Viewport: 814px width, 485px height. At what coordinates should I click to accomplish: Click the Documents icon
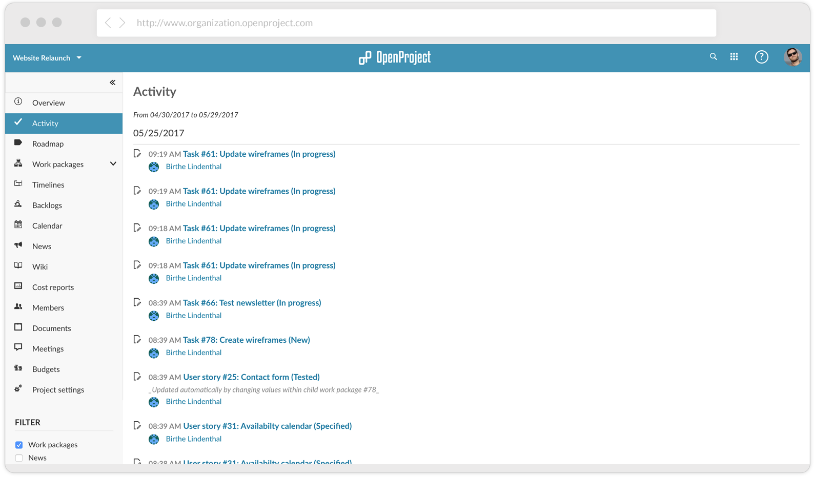[18, 327]
